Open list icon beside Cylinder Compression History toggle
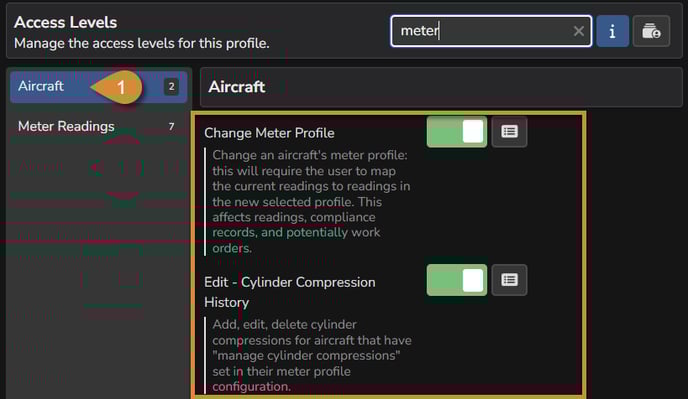This screenshot has height=399, width=688. click(x=509, y=280)
